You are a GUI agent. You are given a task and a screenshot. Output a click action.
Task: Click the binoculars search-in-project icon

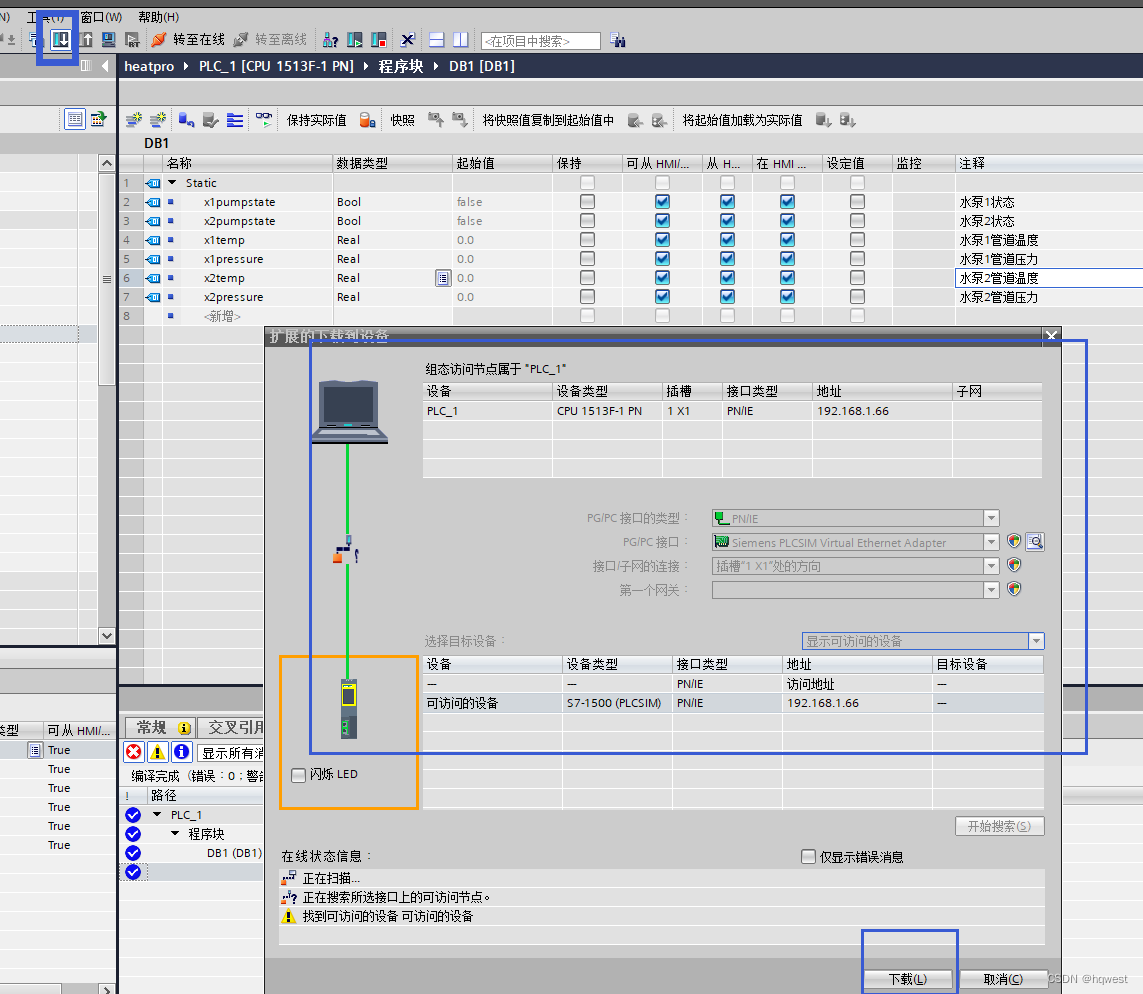[x=617, y=41]
